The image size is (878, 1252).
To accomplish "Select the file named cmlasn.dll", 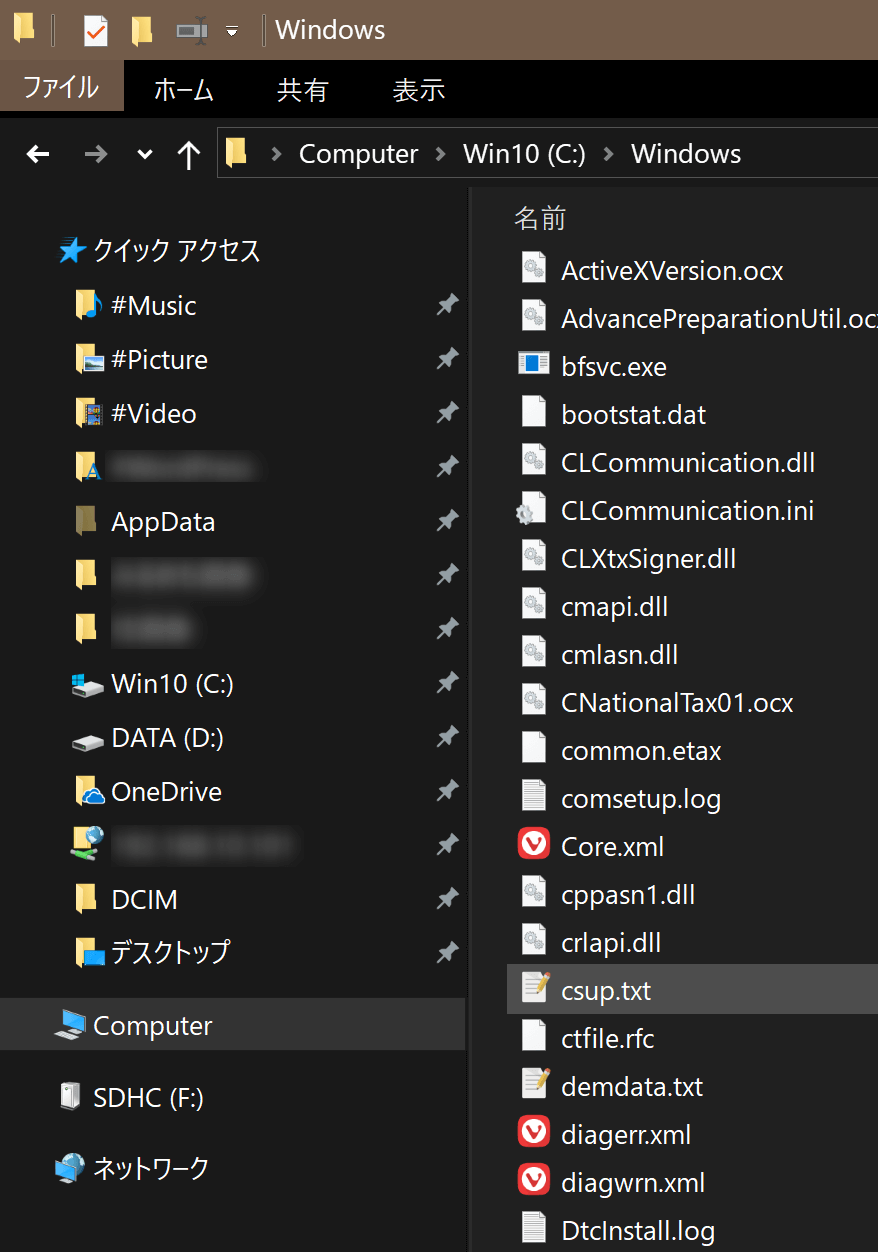I will tap(620, 655).
